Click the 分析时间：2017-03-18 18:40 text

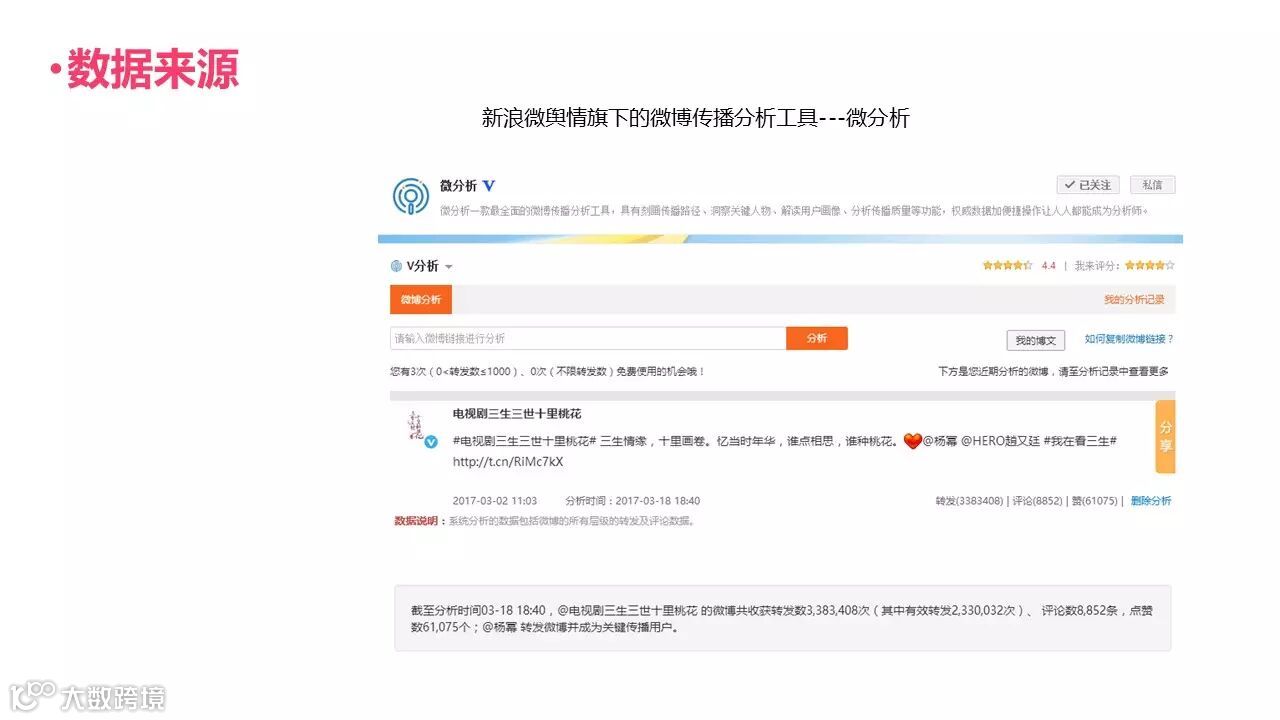[x=632, y=501]
